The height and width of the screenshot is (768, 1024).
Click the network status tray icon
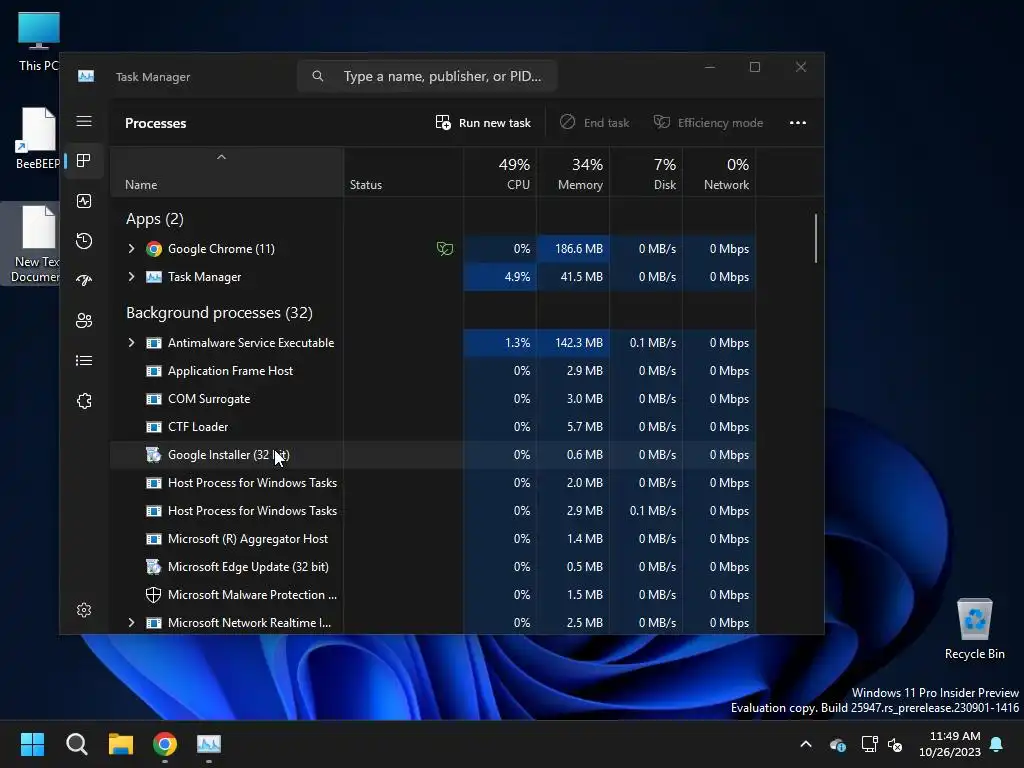869,744
